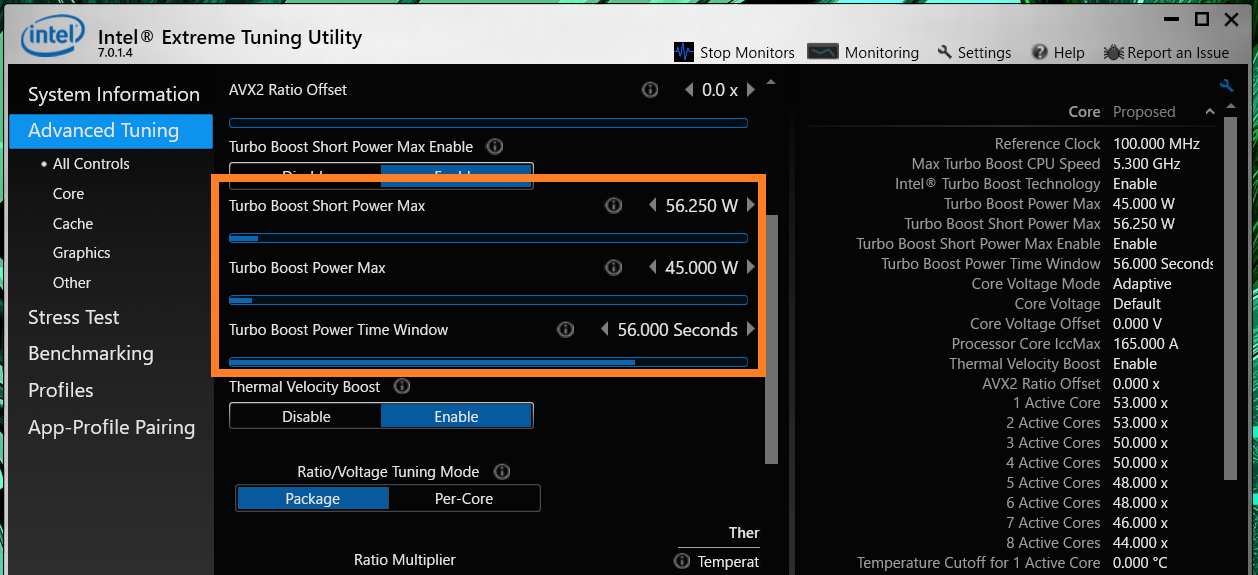Image resolution: width=1258 pixels, height=575 pixels.
Task: Show info for Turbo Boost Power Time Window
Action: coord(565,330)
